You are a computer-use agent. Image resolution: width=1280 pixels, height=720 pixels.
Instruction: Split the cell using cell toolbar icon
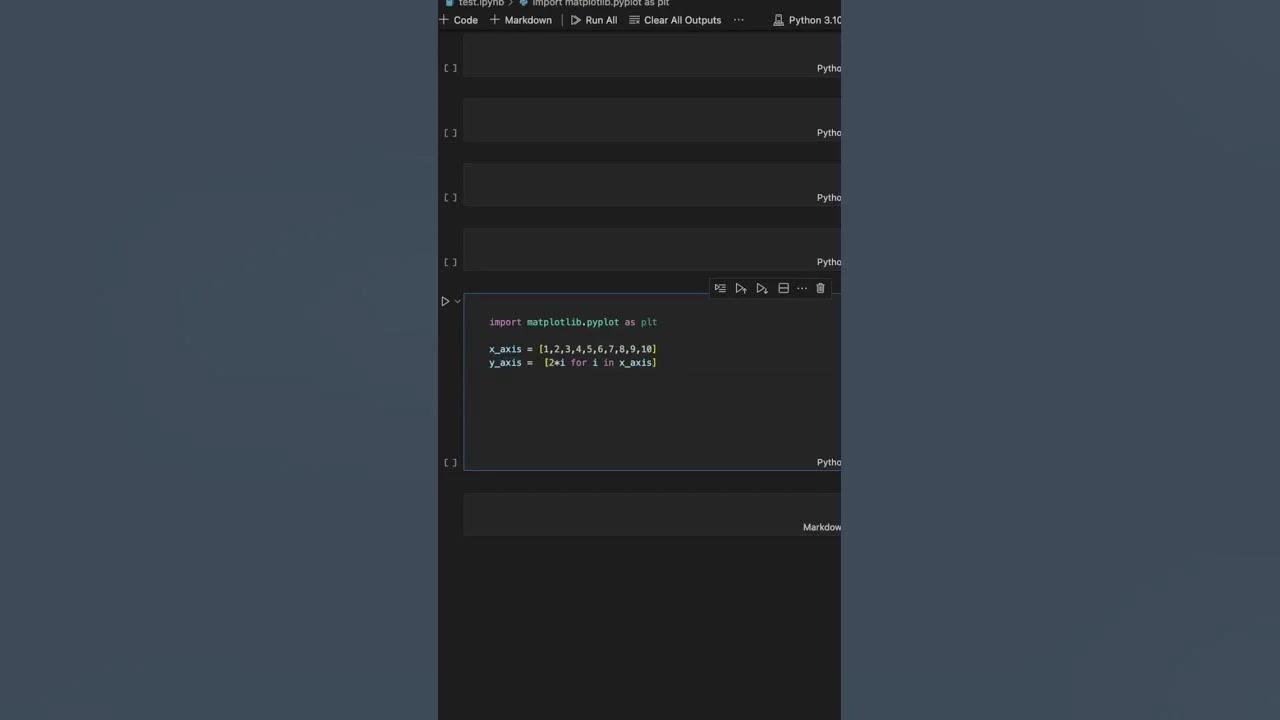[x=783, y=288]
